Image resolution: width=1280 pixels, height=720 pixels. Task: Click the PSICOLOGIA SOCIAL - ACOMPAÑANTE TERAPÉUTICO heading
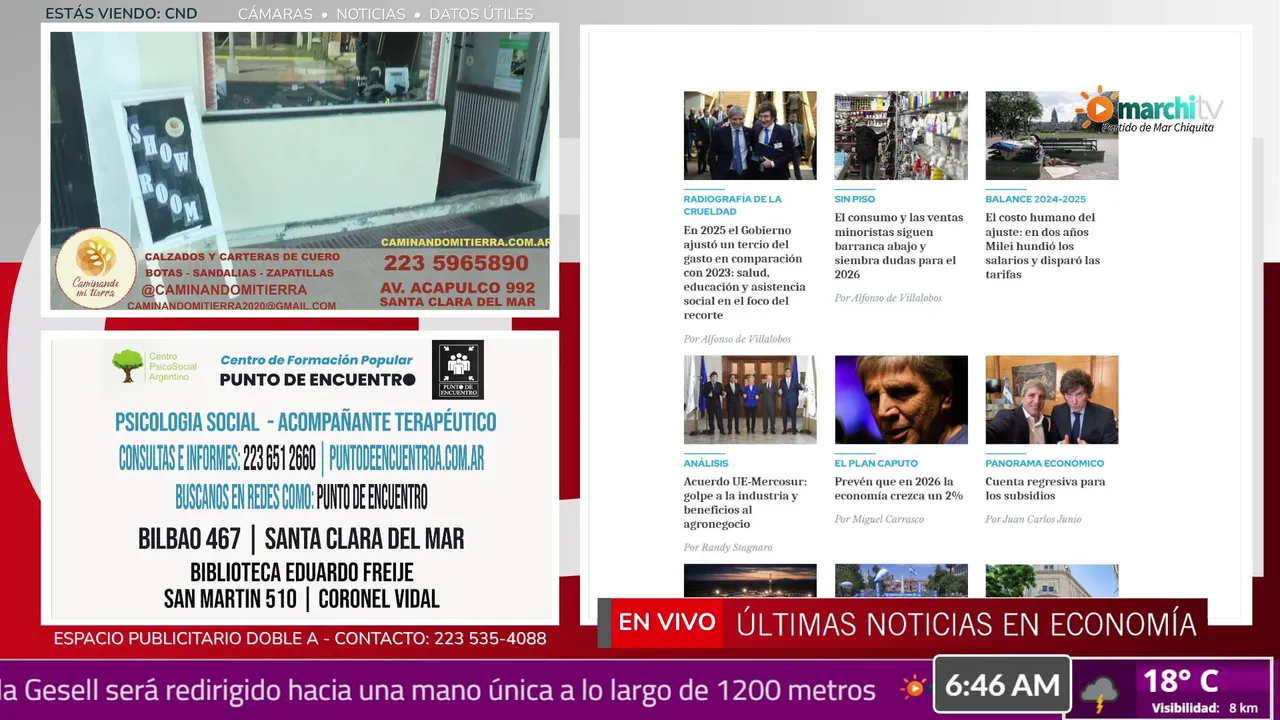pos(305,422)
